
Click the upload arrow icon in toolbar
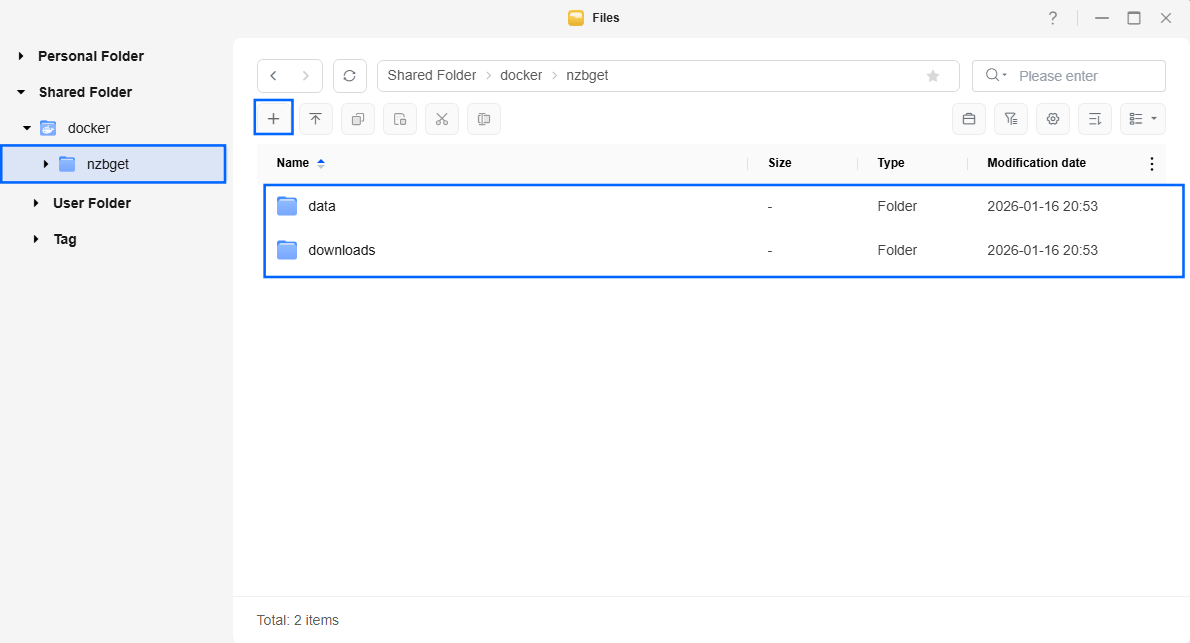click(315, 119)
